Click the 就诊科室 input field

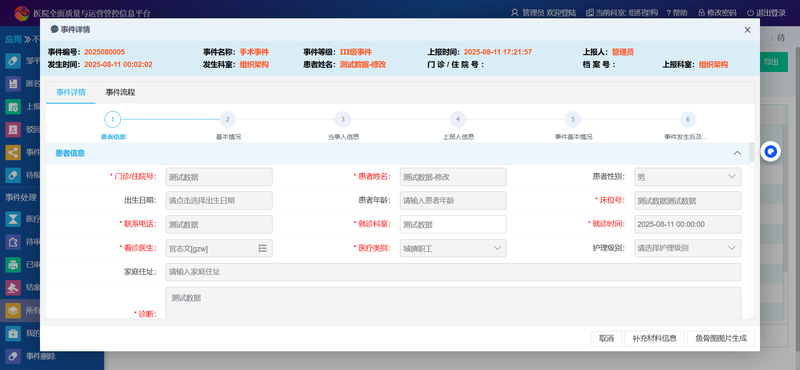click(x=453, y=225)
